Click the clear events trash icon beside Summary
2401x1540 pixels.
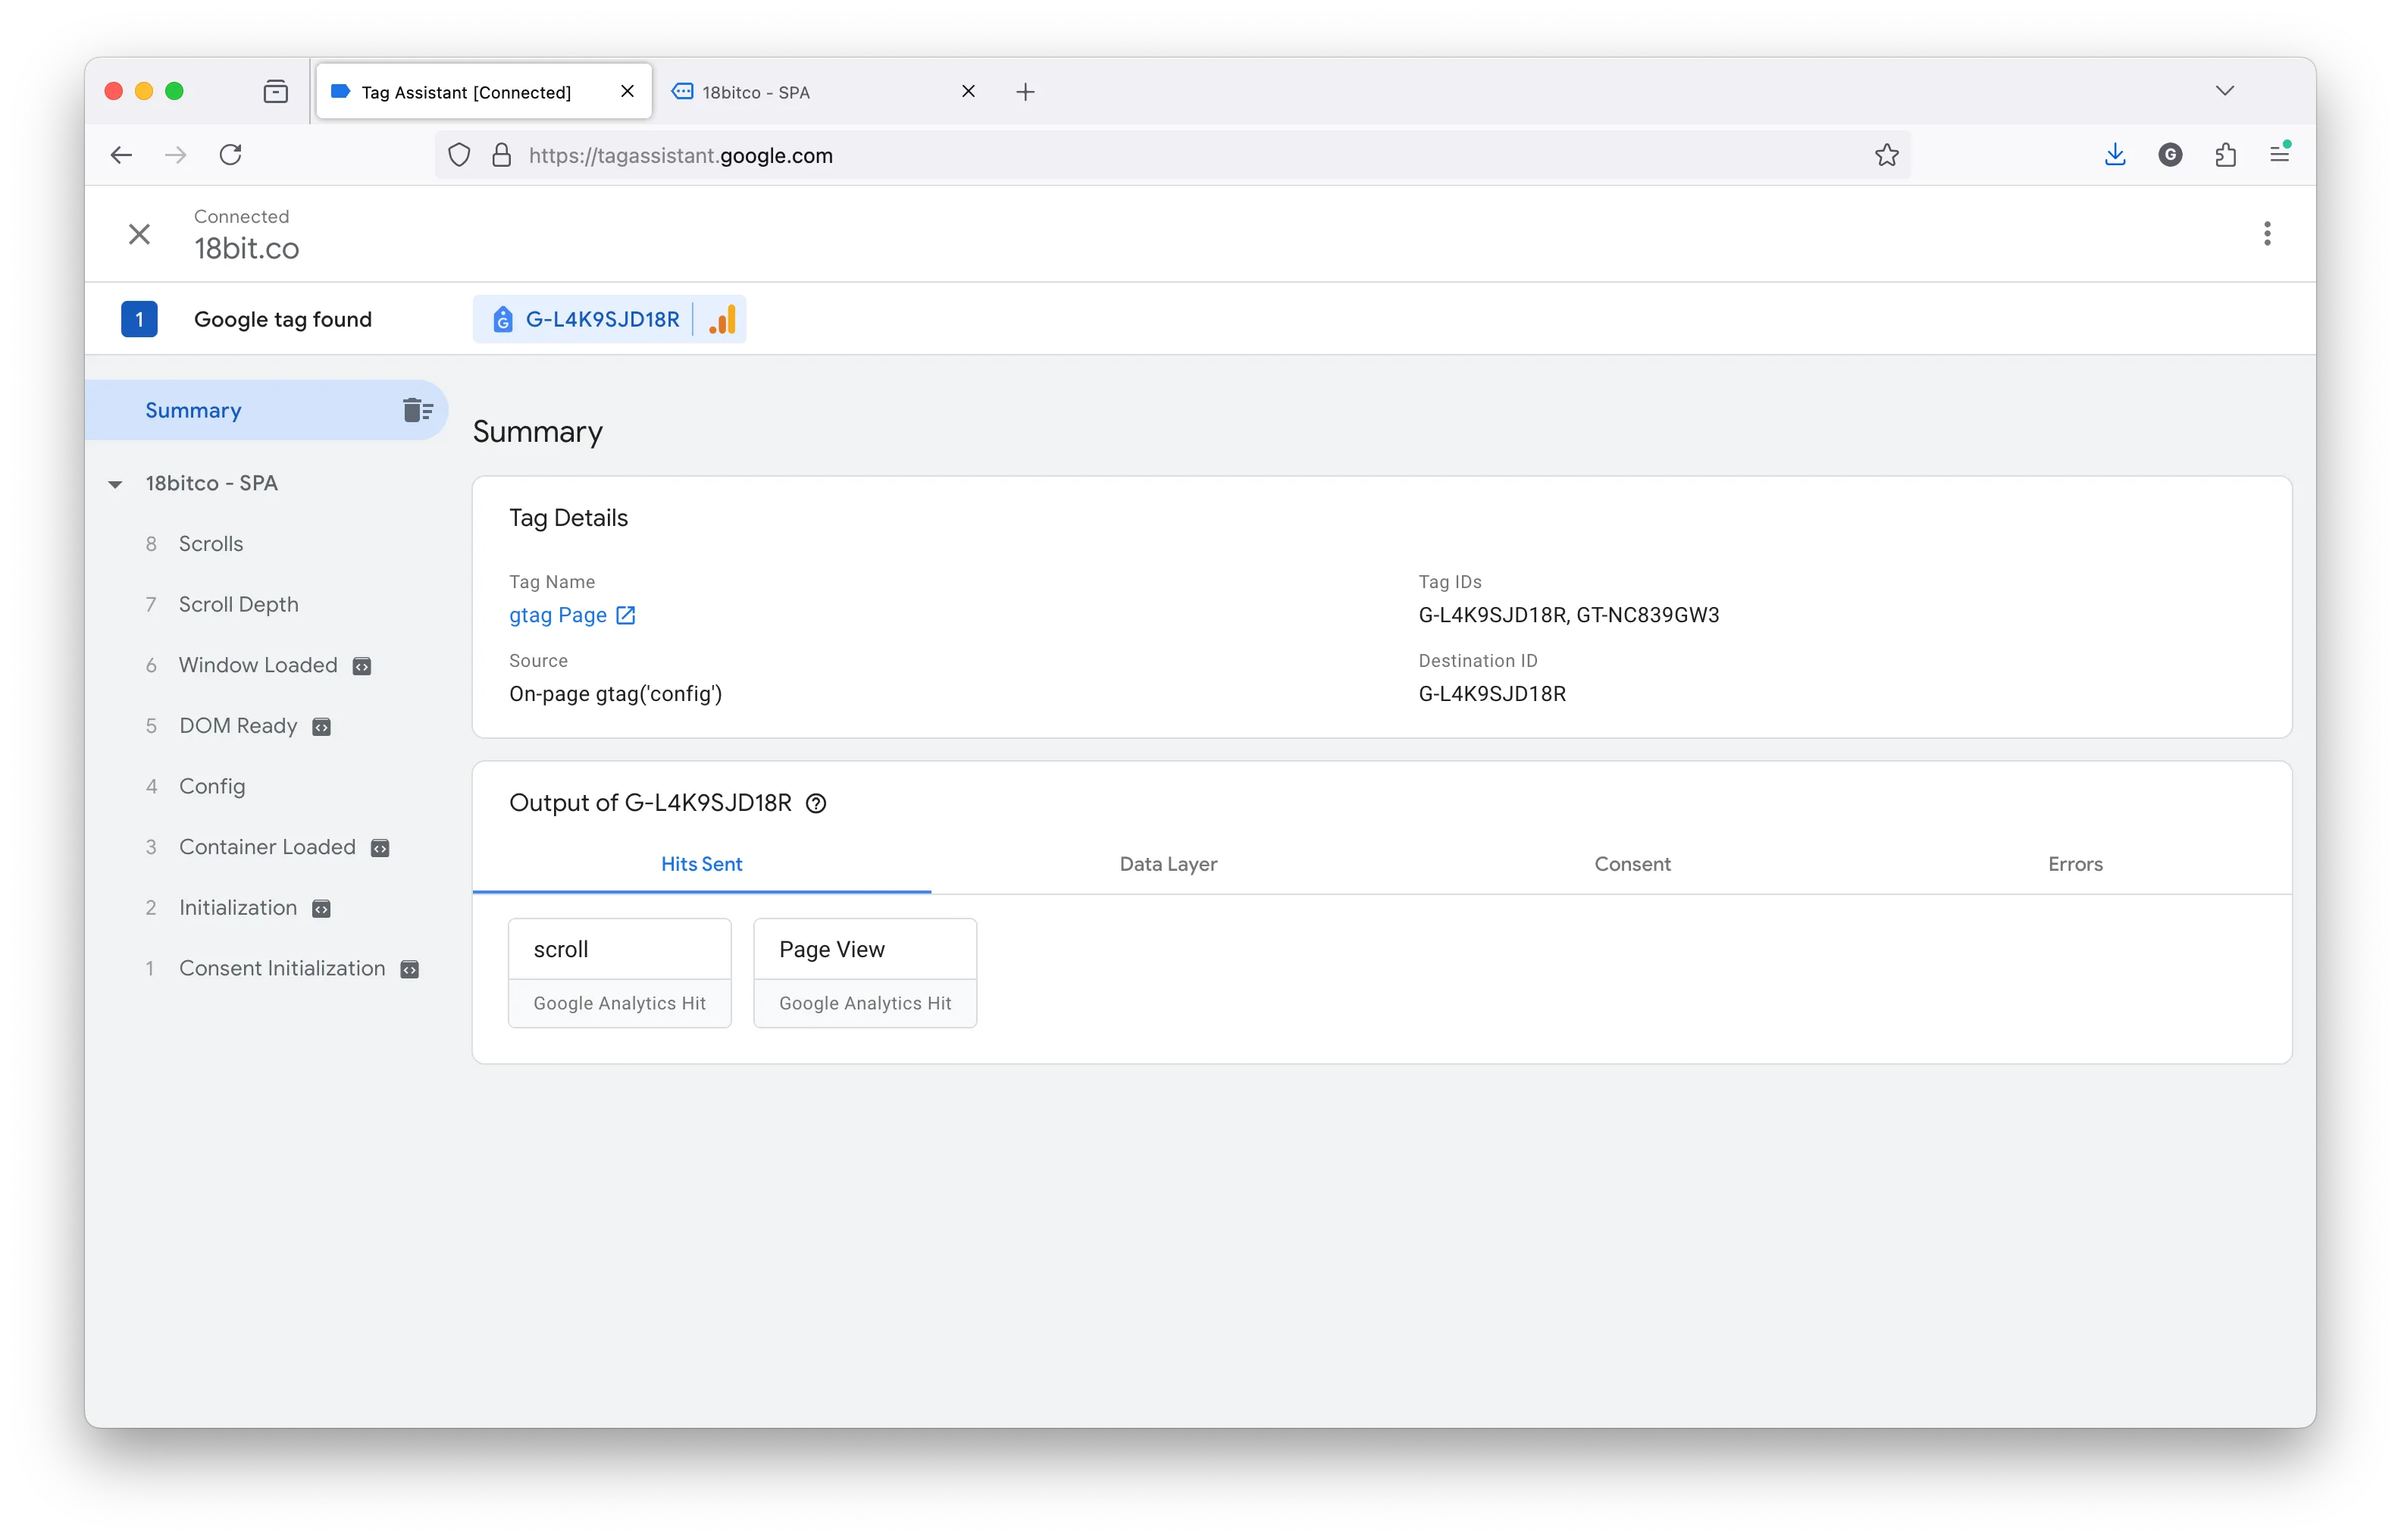[x=417, y=410]
